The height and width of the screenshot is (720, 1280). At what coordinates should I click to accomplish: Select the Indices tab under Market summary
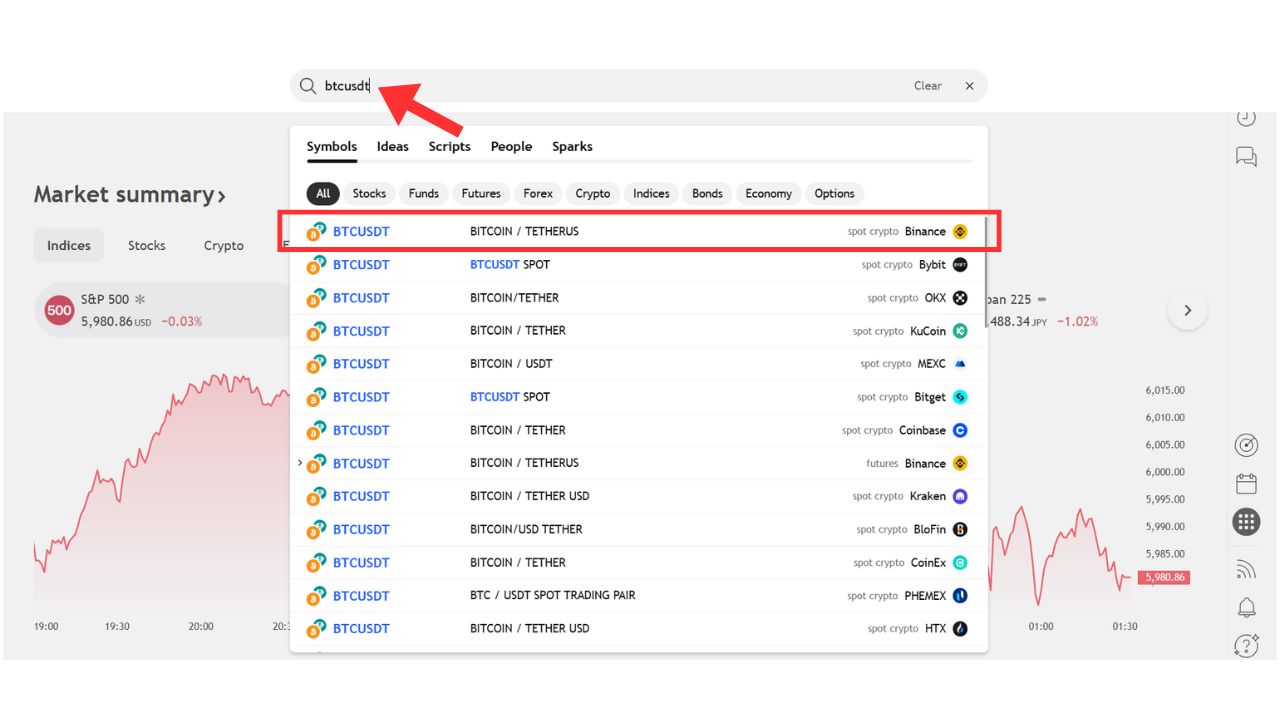pos(69,245)
